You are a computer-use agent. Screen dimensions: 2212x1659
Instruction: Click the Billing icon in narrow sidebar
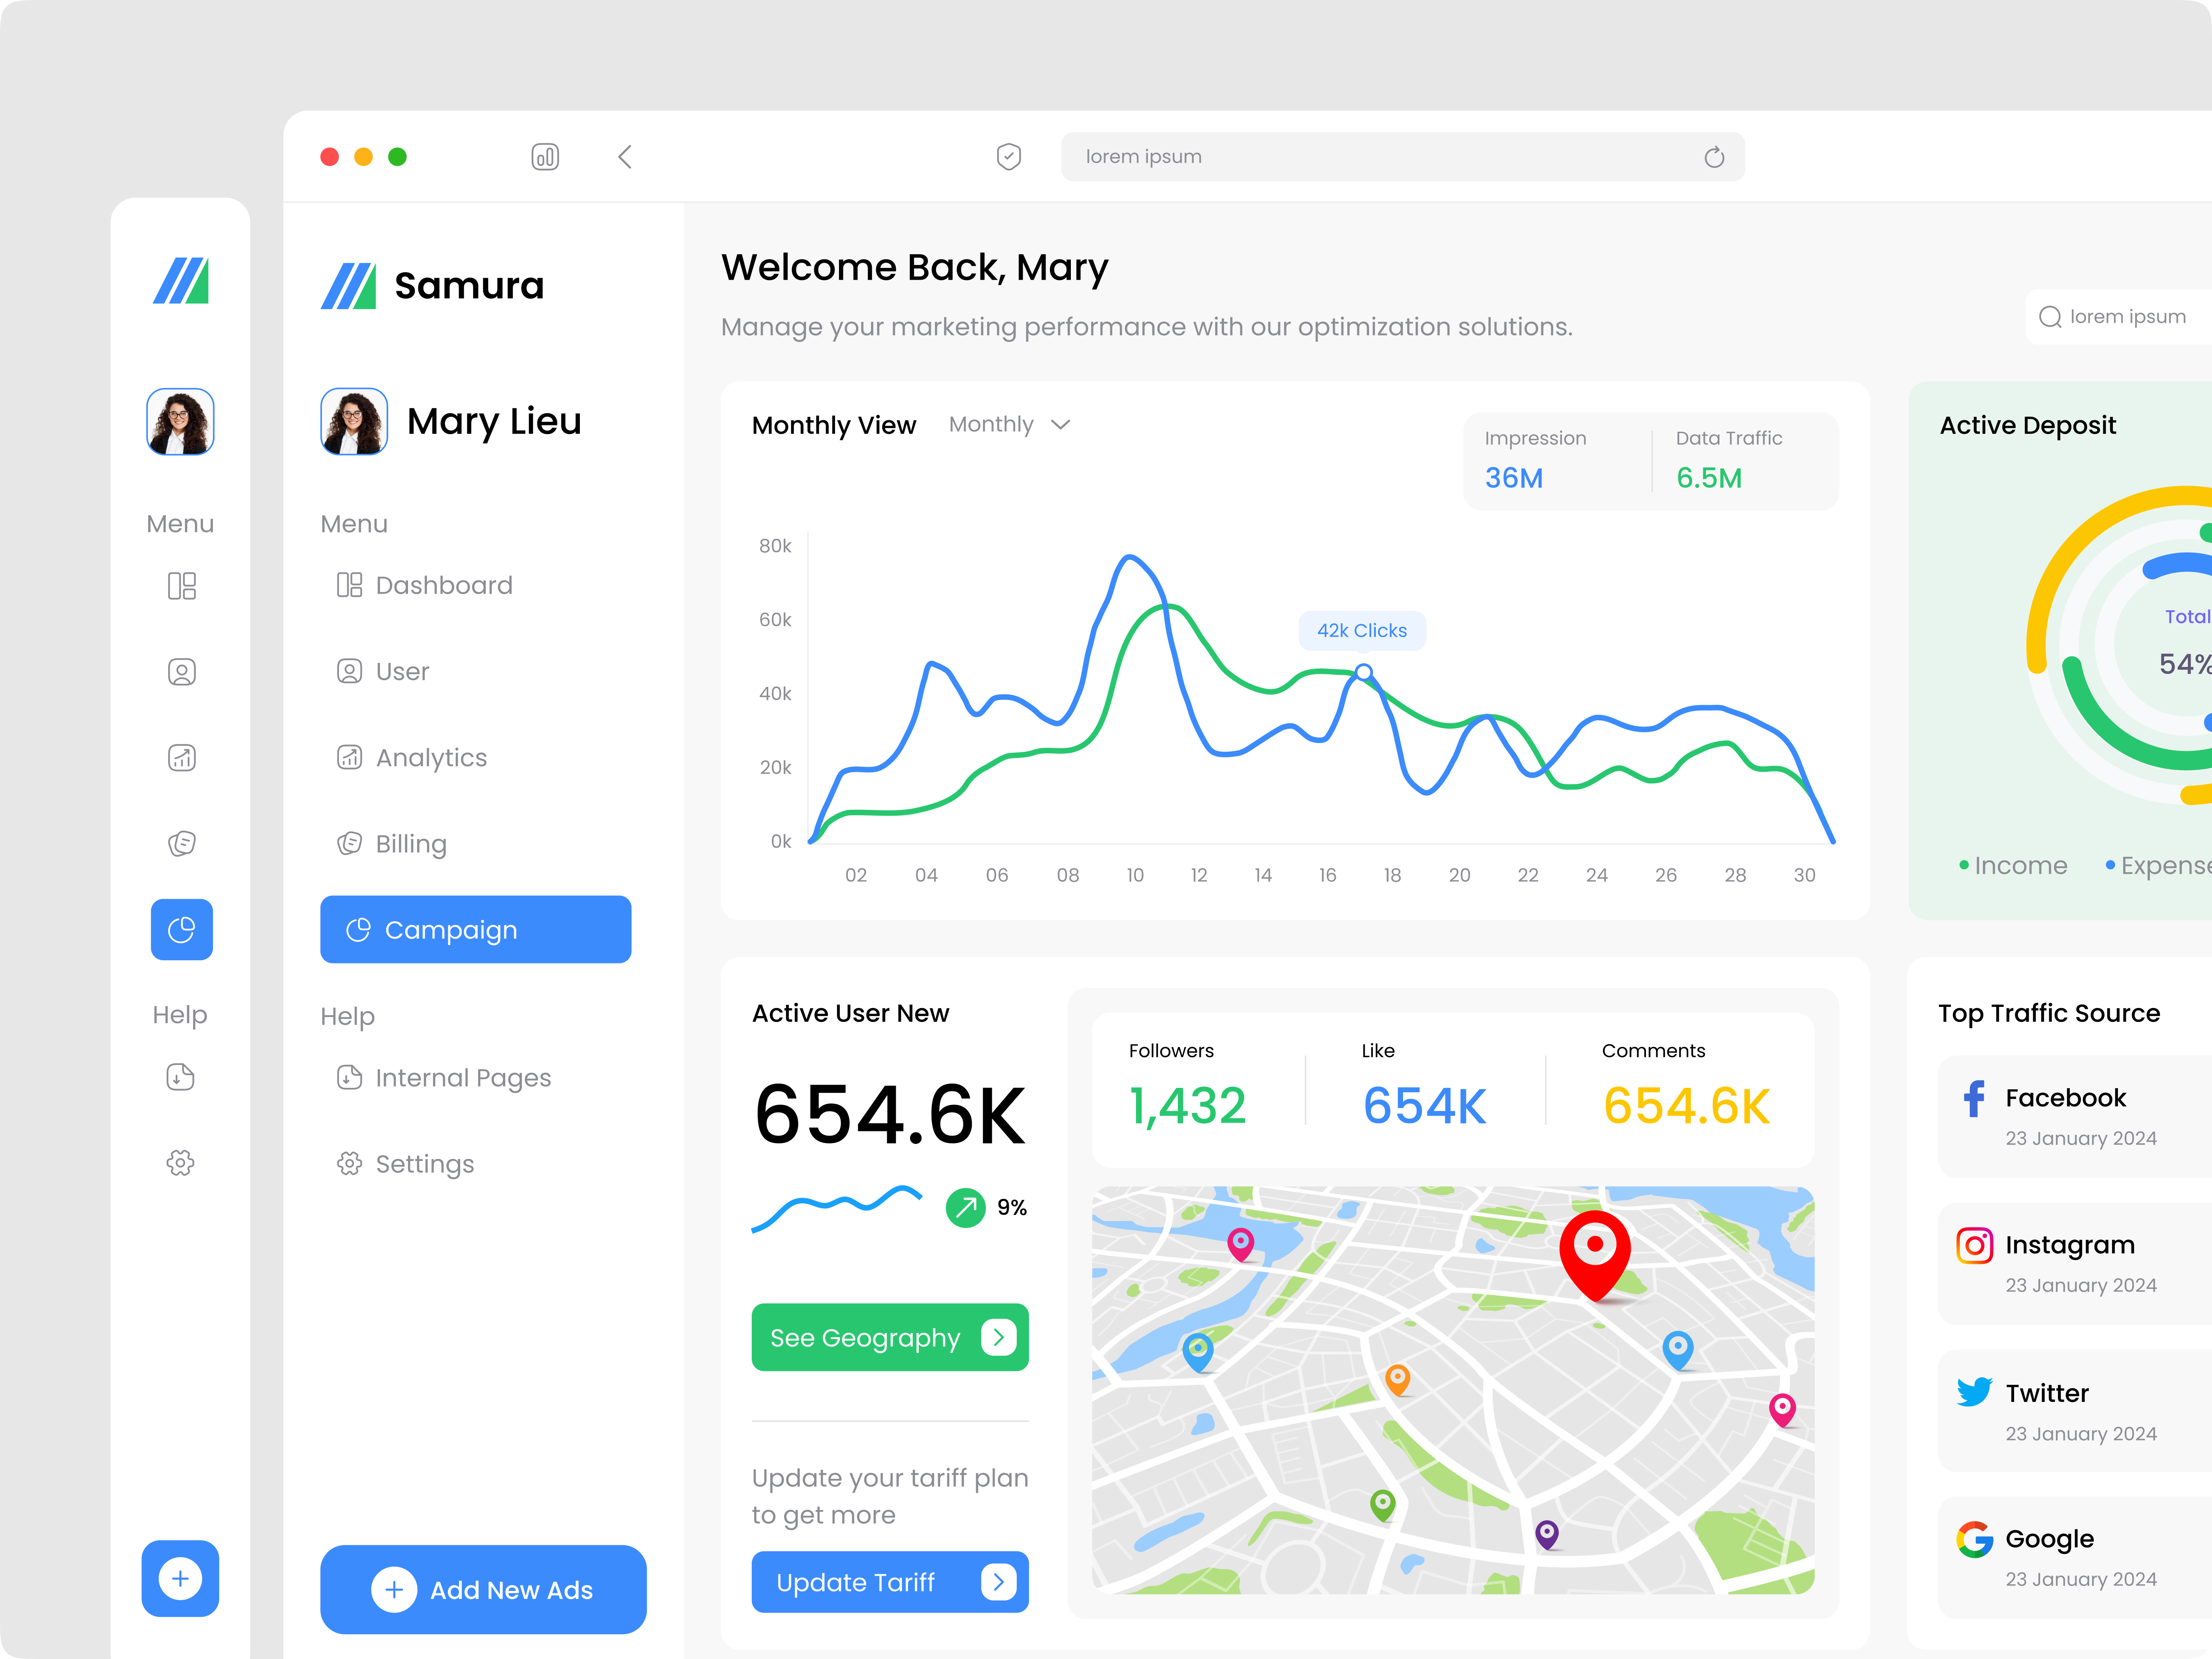click(181, 844)
